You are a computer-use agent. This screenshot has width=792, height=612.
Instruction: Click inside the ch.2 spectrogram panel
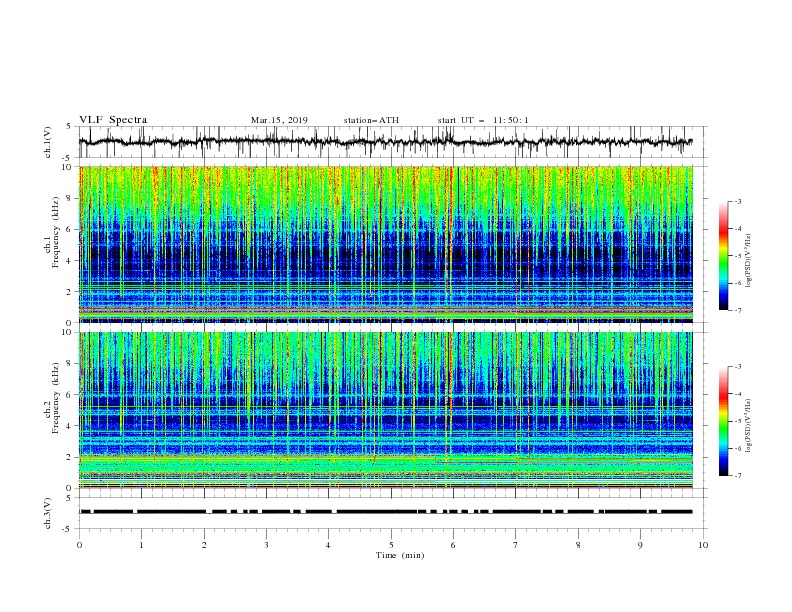click(x=385, y=410)
